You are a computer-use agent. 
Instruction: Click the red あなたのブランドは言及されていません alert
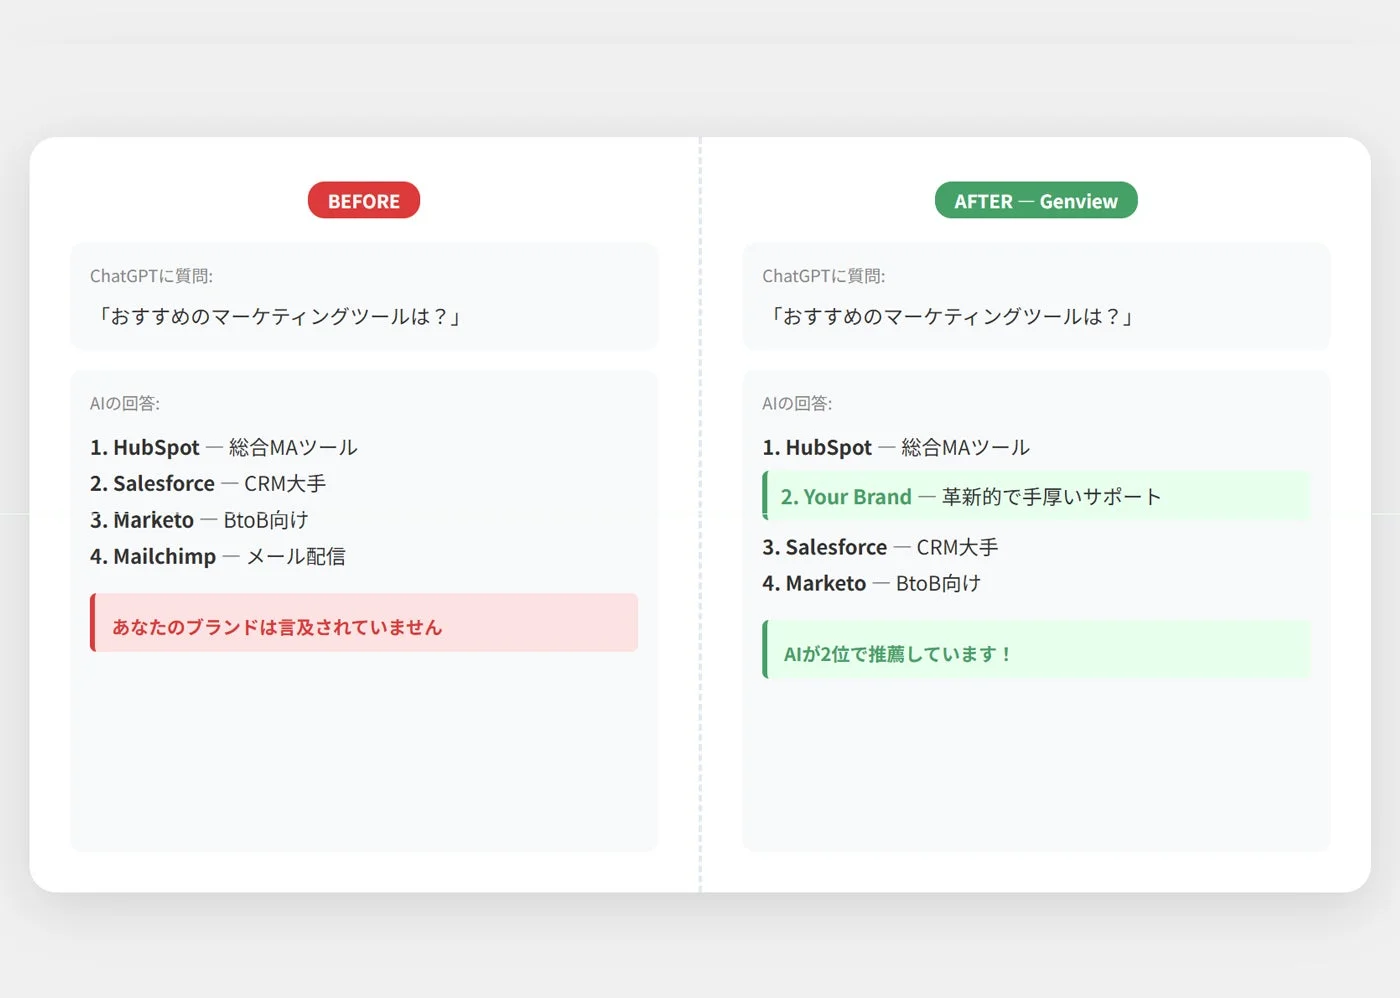364,623
